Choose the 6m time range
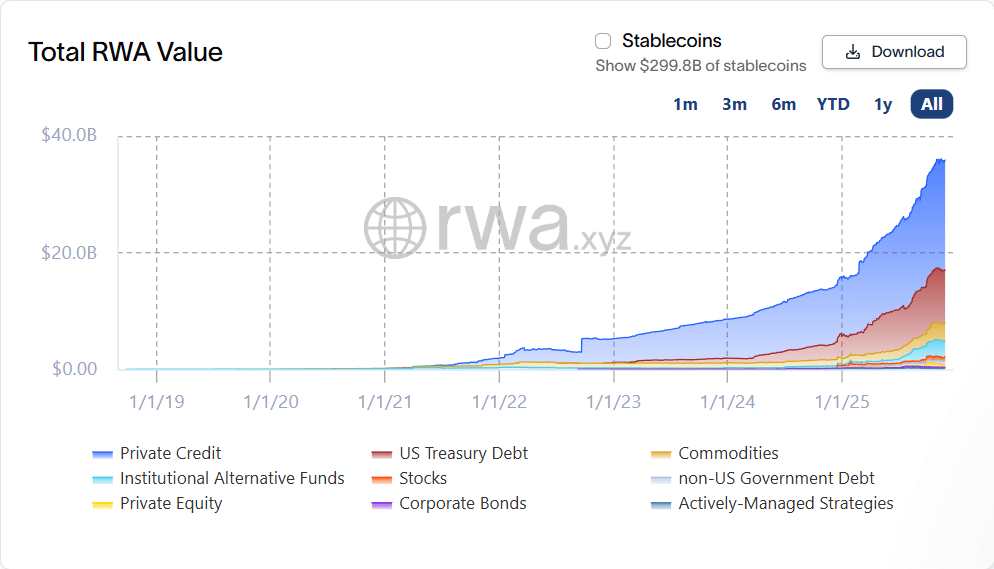Image resolution: width=994 pixels, height=569 pixels. point(783,104)
